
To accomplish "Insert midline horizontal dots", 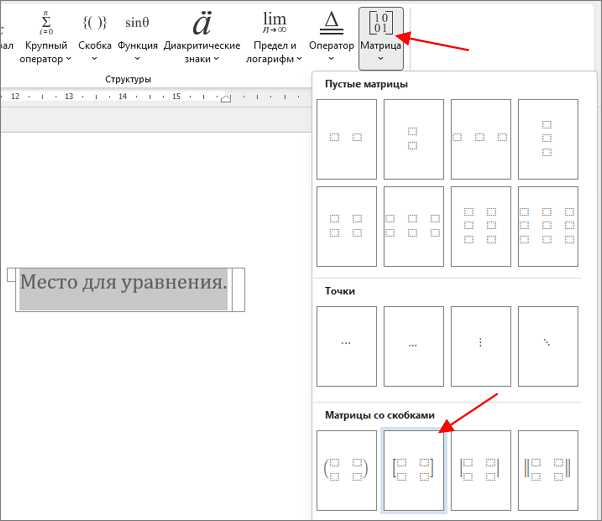I will [346, 346].
